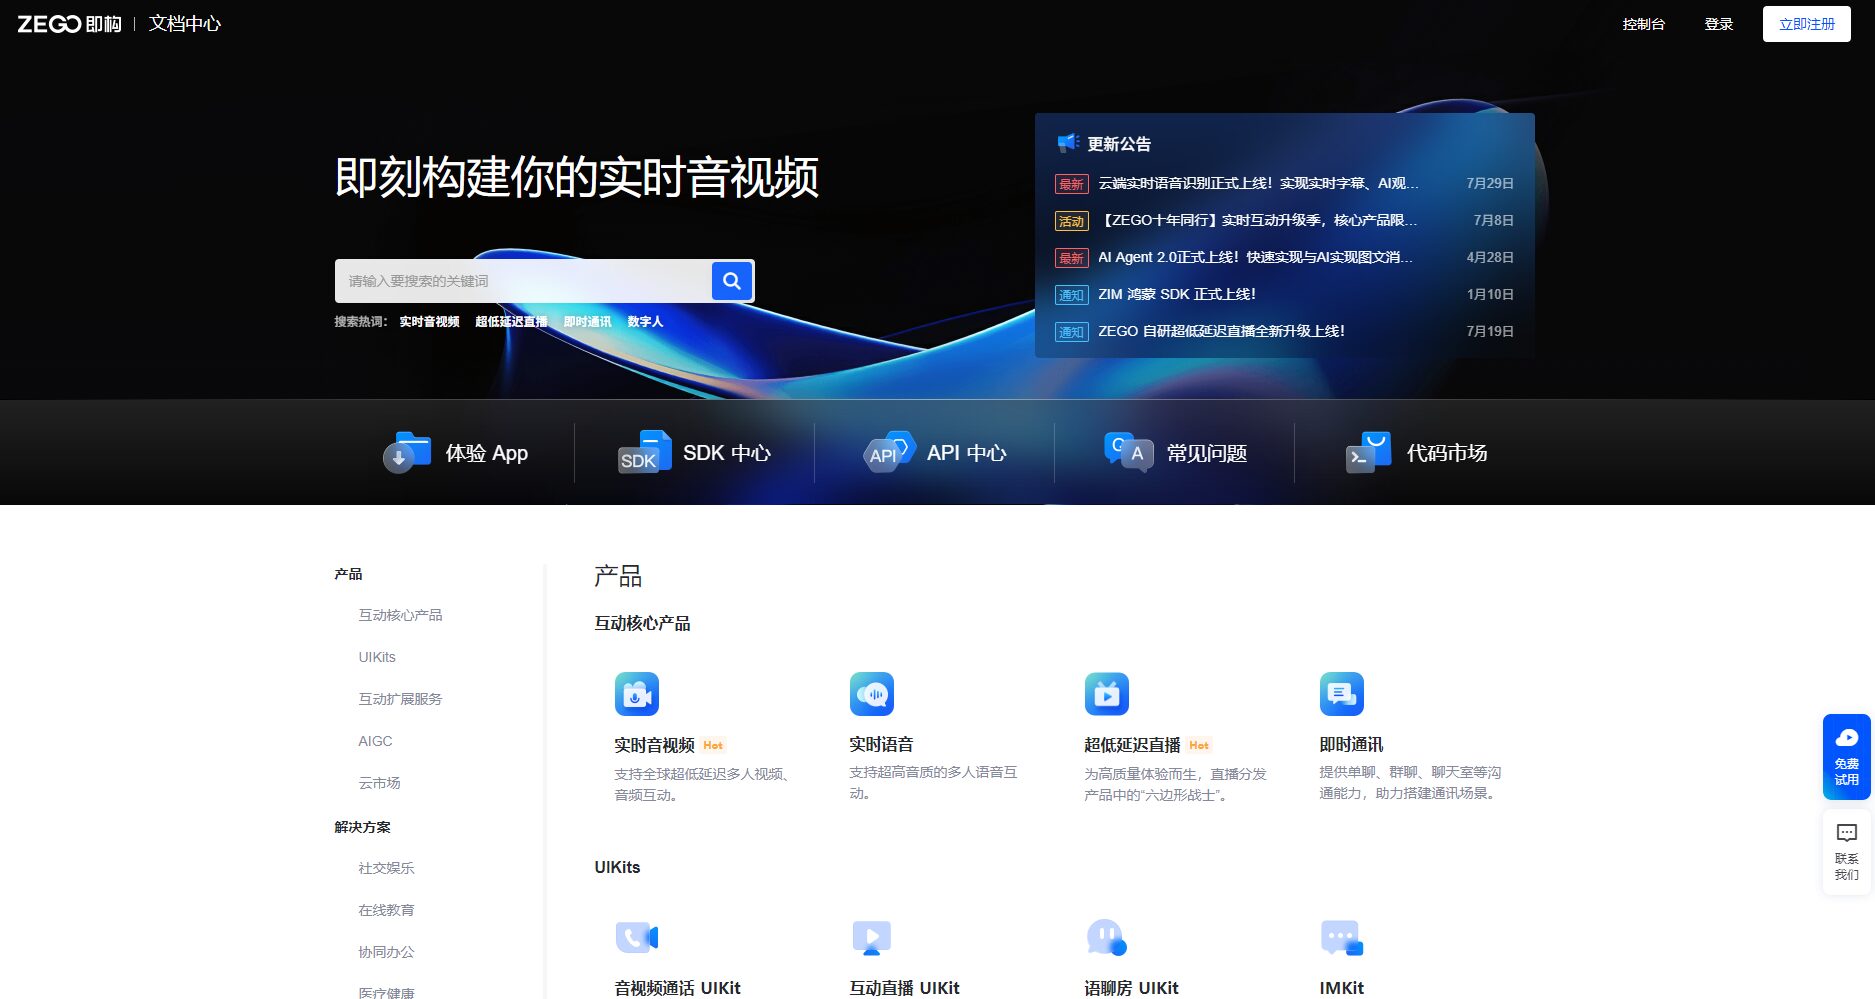Click the 4月28日 announcement date
The image size is (1875, 999).
click(x=1490, y=257)
